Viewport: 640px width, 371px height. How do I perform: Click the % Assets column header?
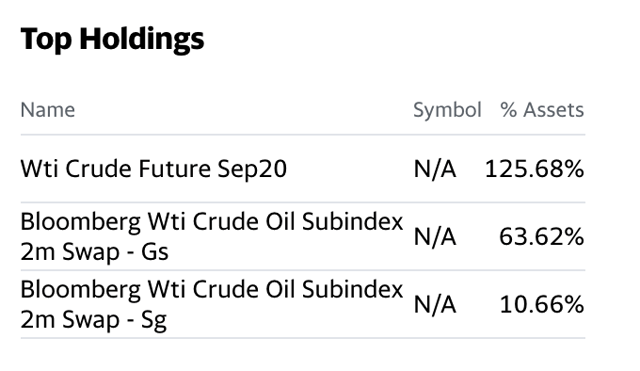pyautogui.click(x=542, y=110)
